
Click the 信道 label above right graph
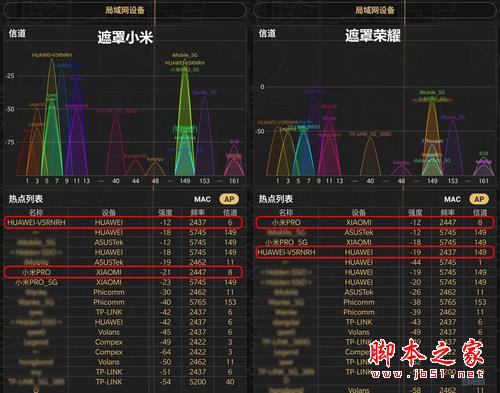267,33
